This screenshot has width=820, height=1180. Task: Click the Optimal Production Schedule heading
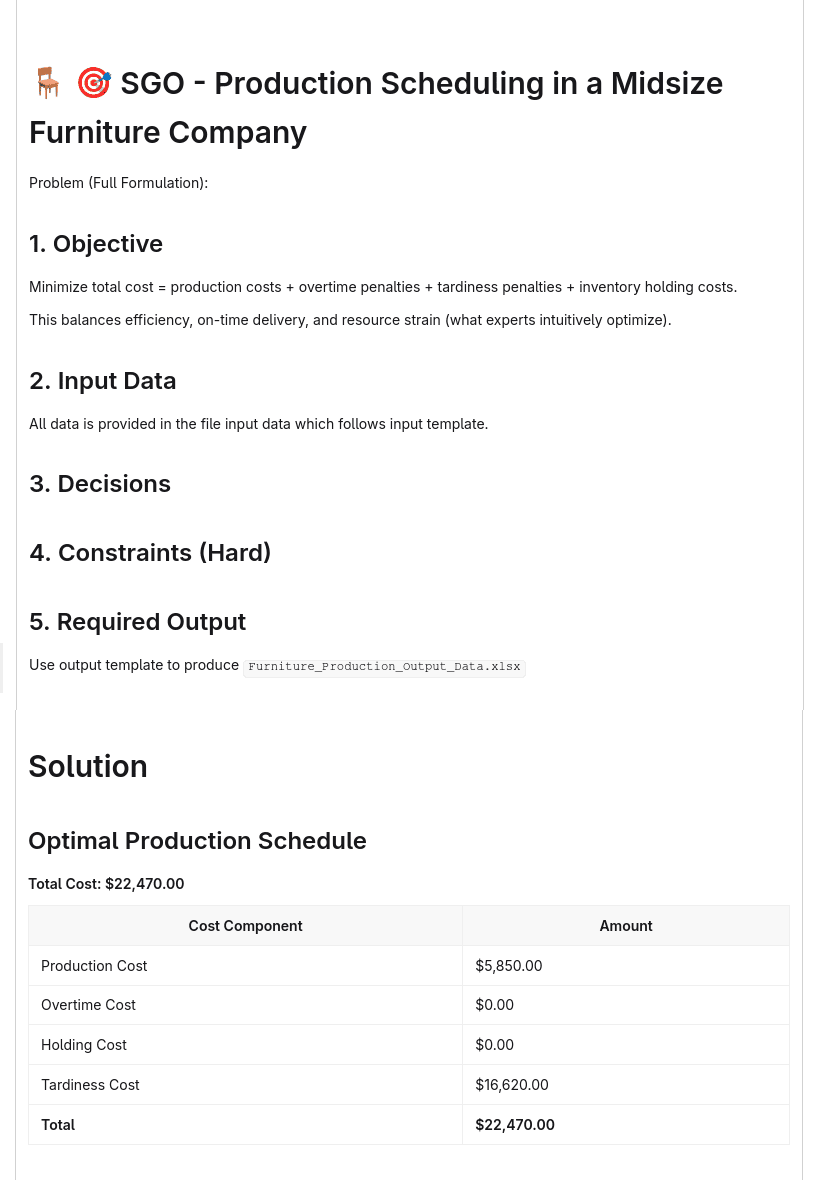[x=197, y=841]
